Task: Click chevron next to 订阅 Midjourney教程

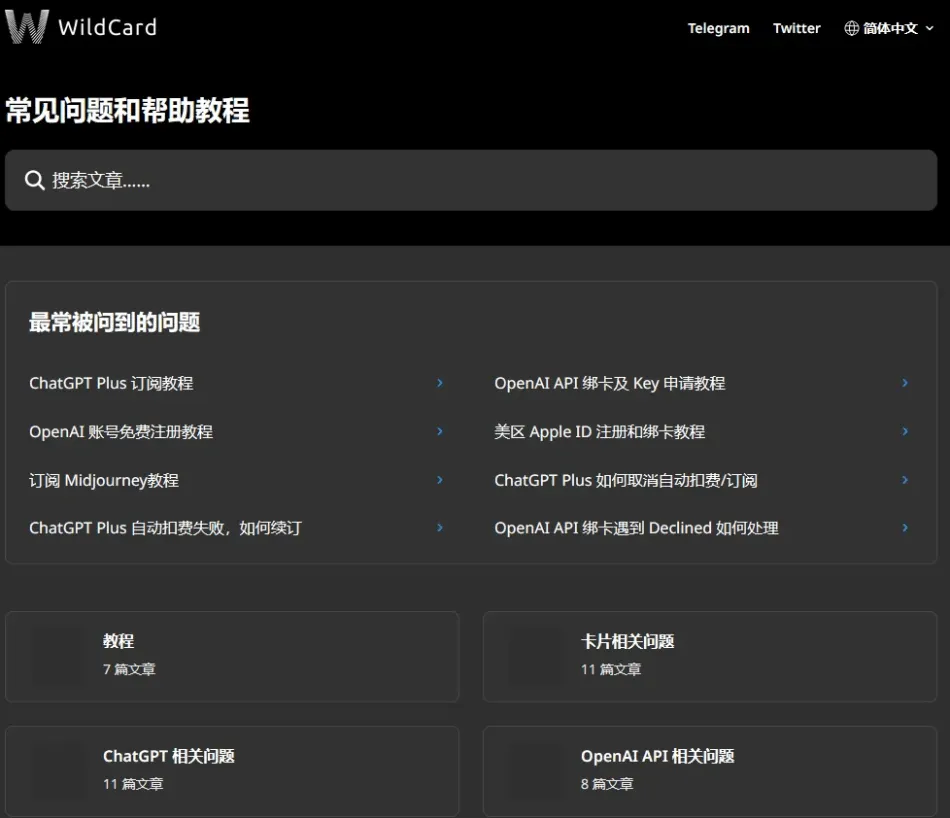Action: 440,480
